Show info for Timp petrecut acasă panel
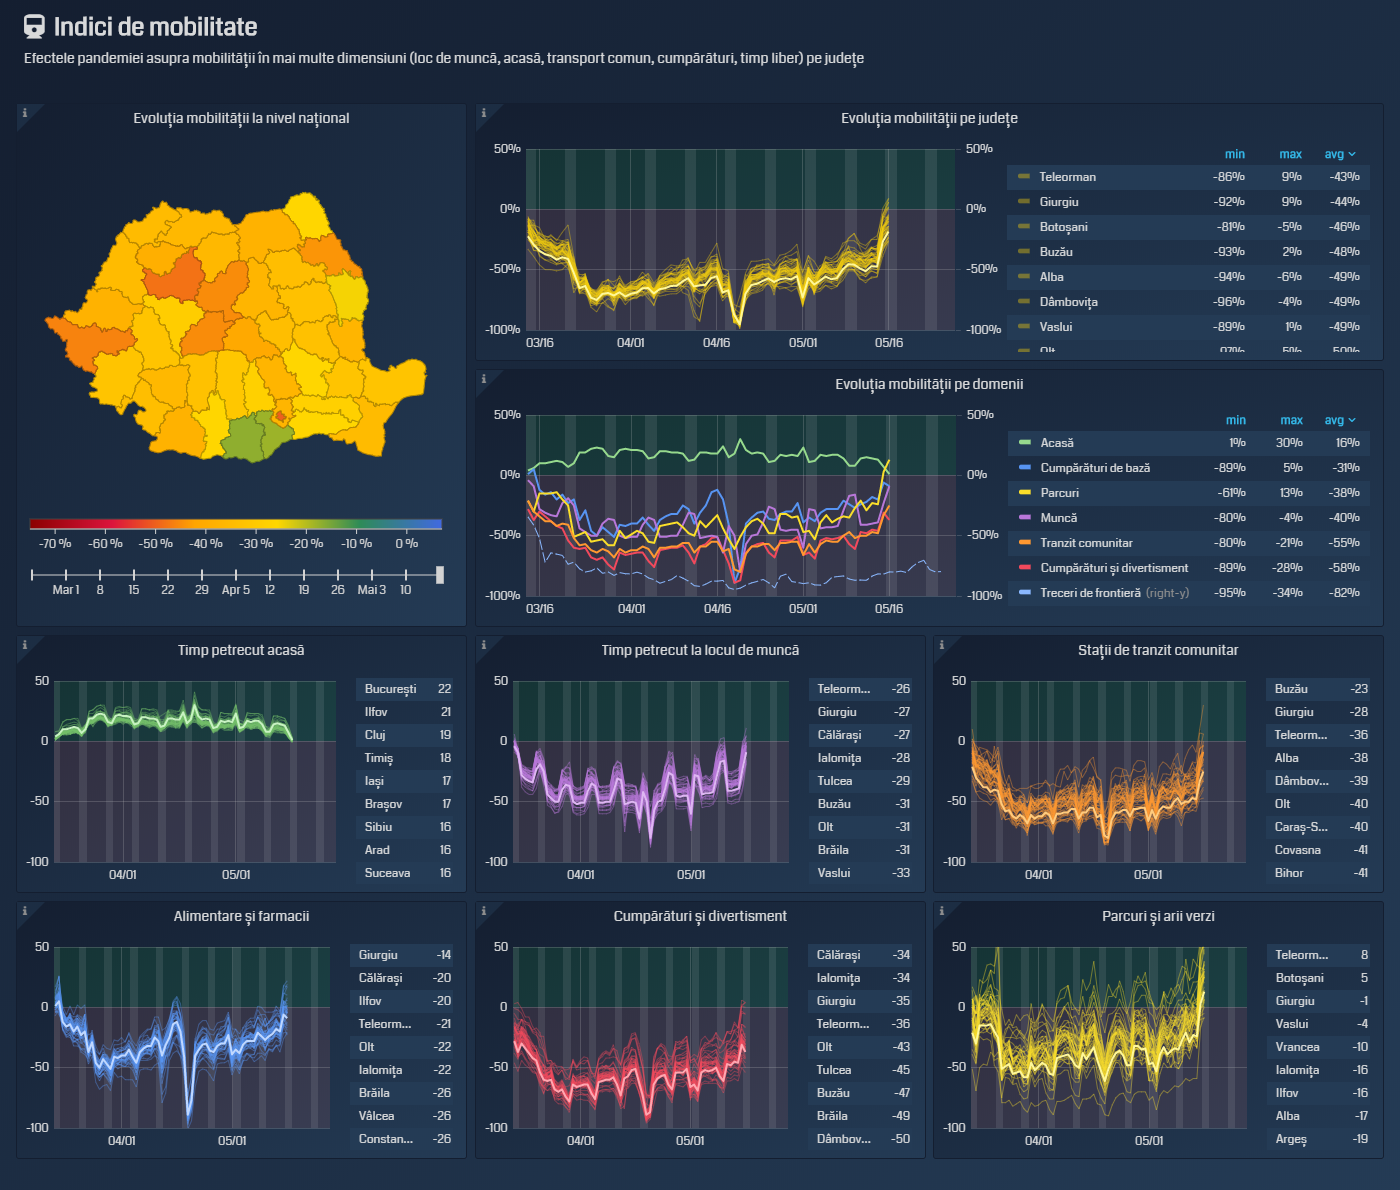 (25, 645)
